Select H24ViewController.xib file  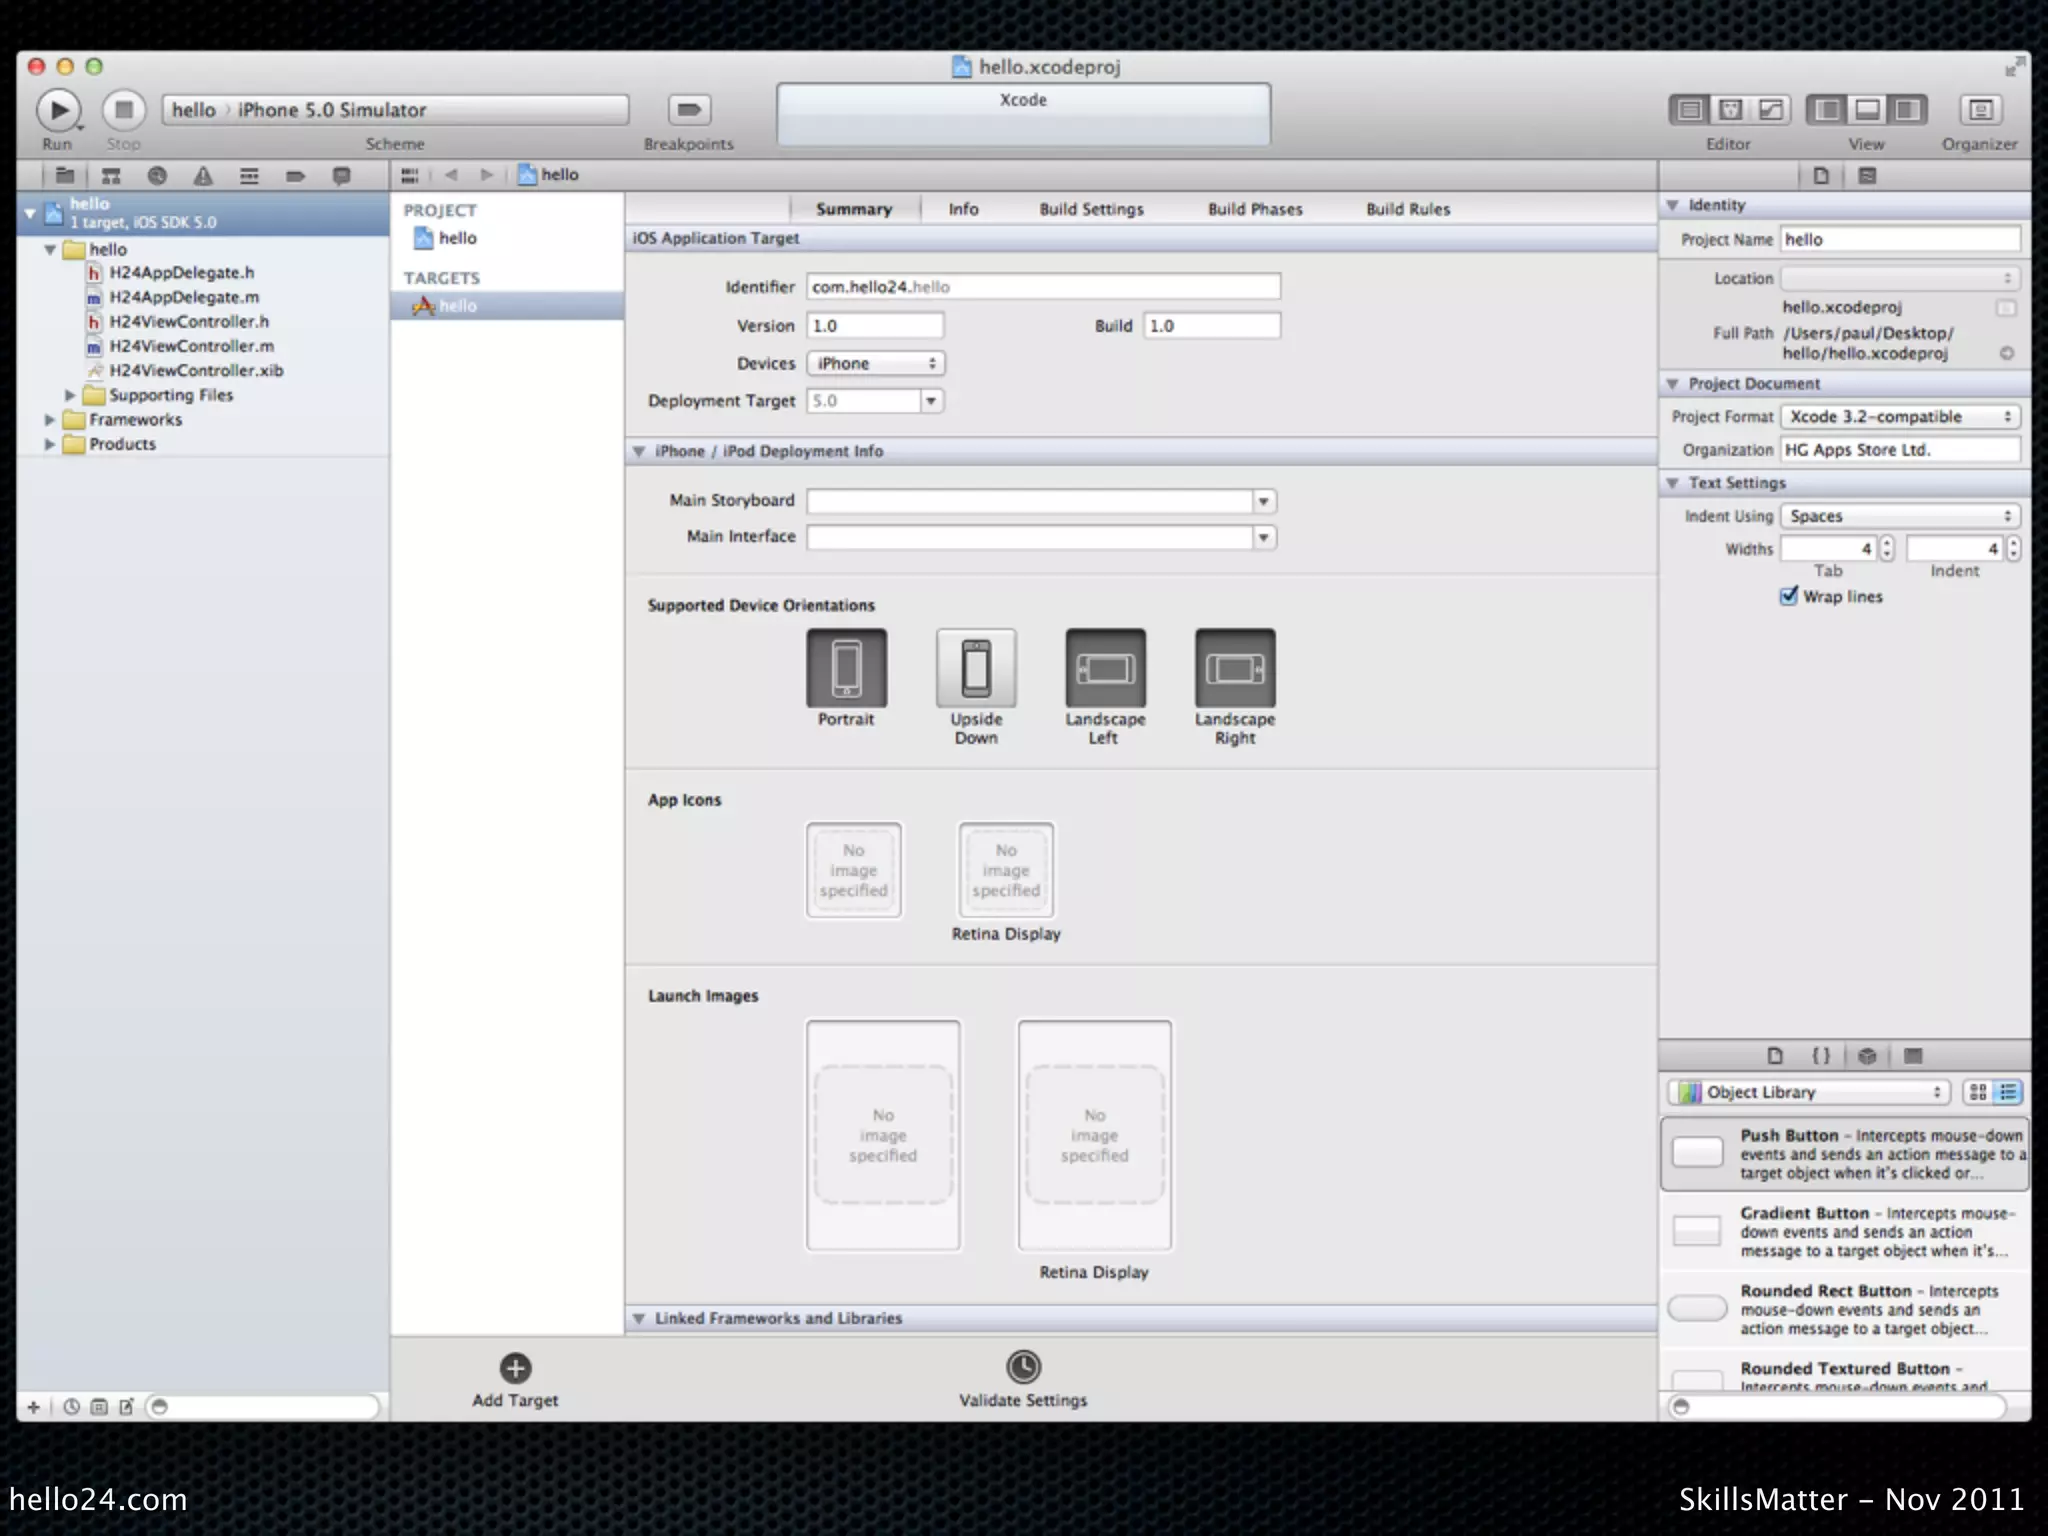point(196,370)
